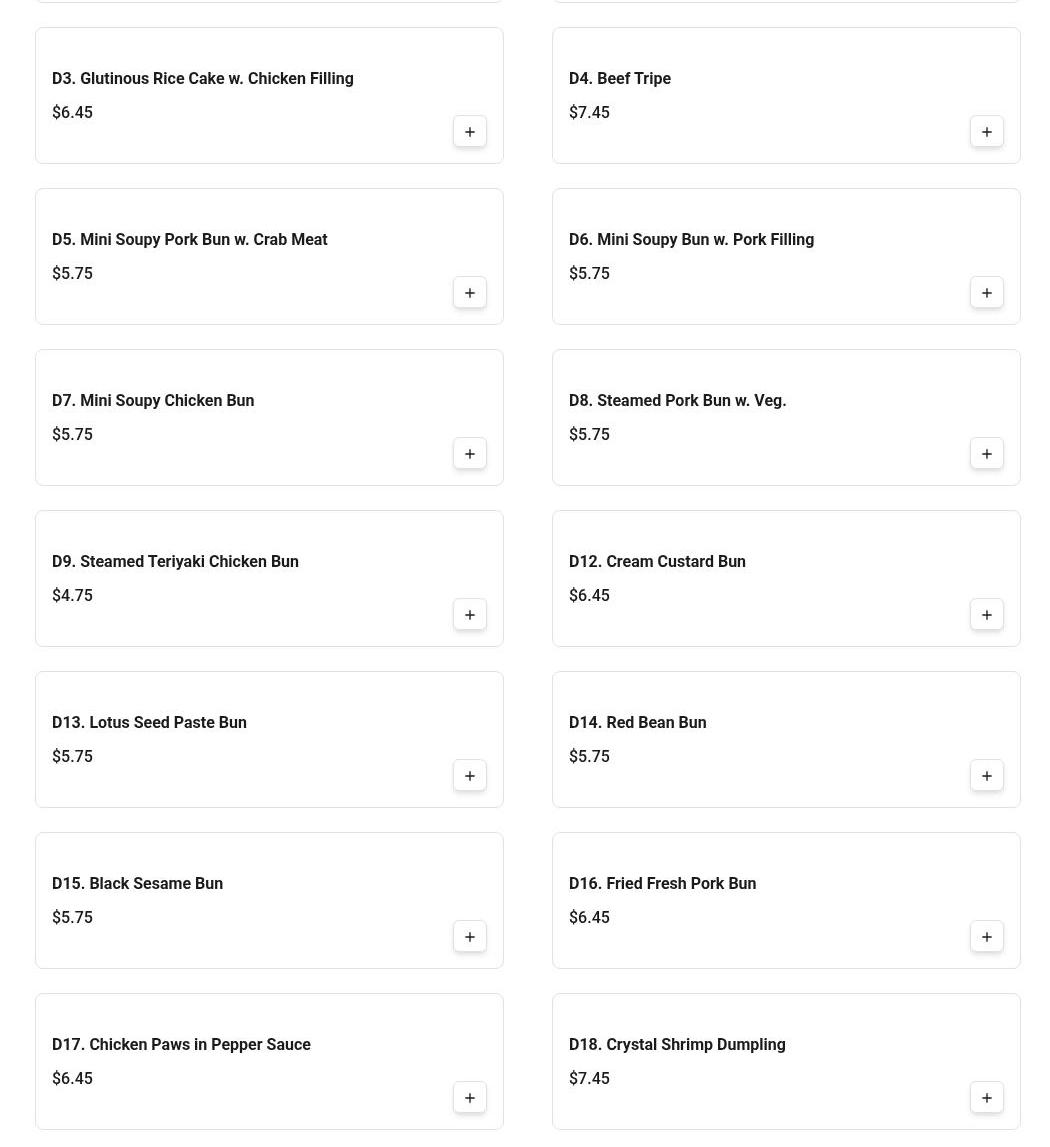The width and height of the screenshot is (1050, 1147).
Task: Add D4 Beef Tripe with plus icon
Action: coord(986,132)
